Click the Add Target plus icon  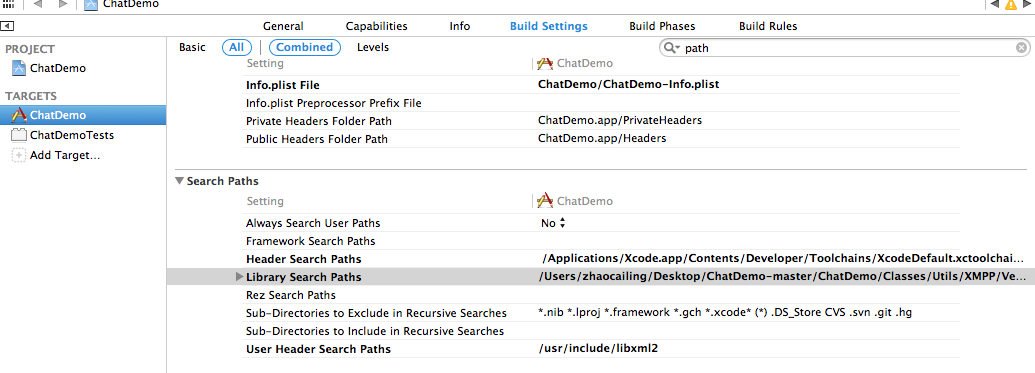pyautogui.click(x=19, y=155)
